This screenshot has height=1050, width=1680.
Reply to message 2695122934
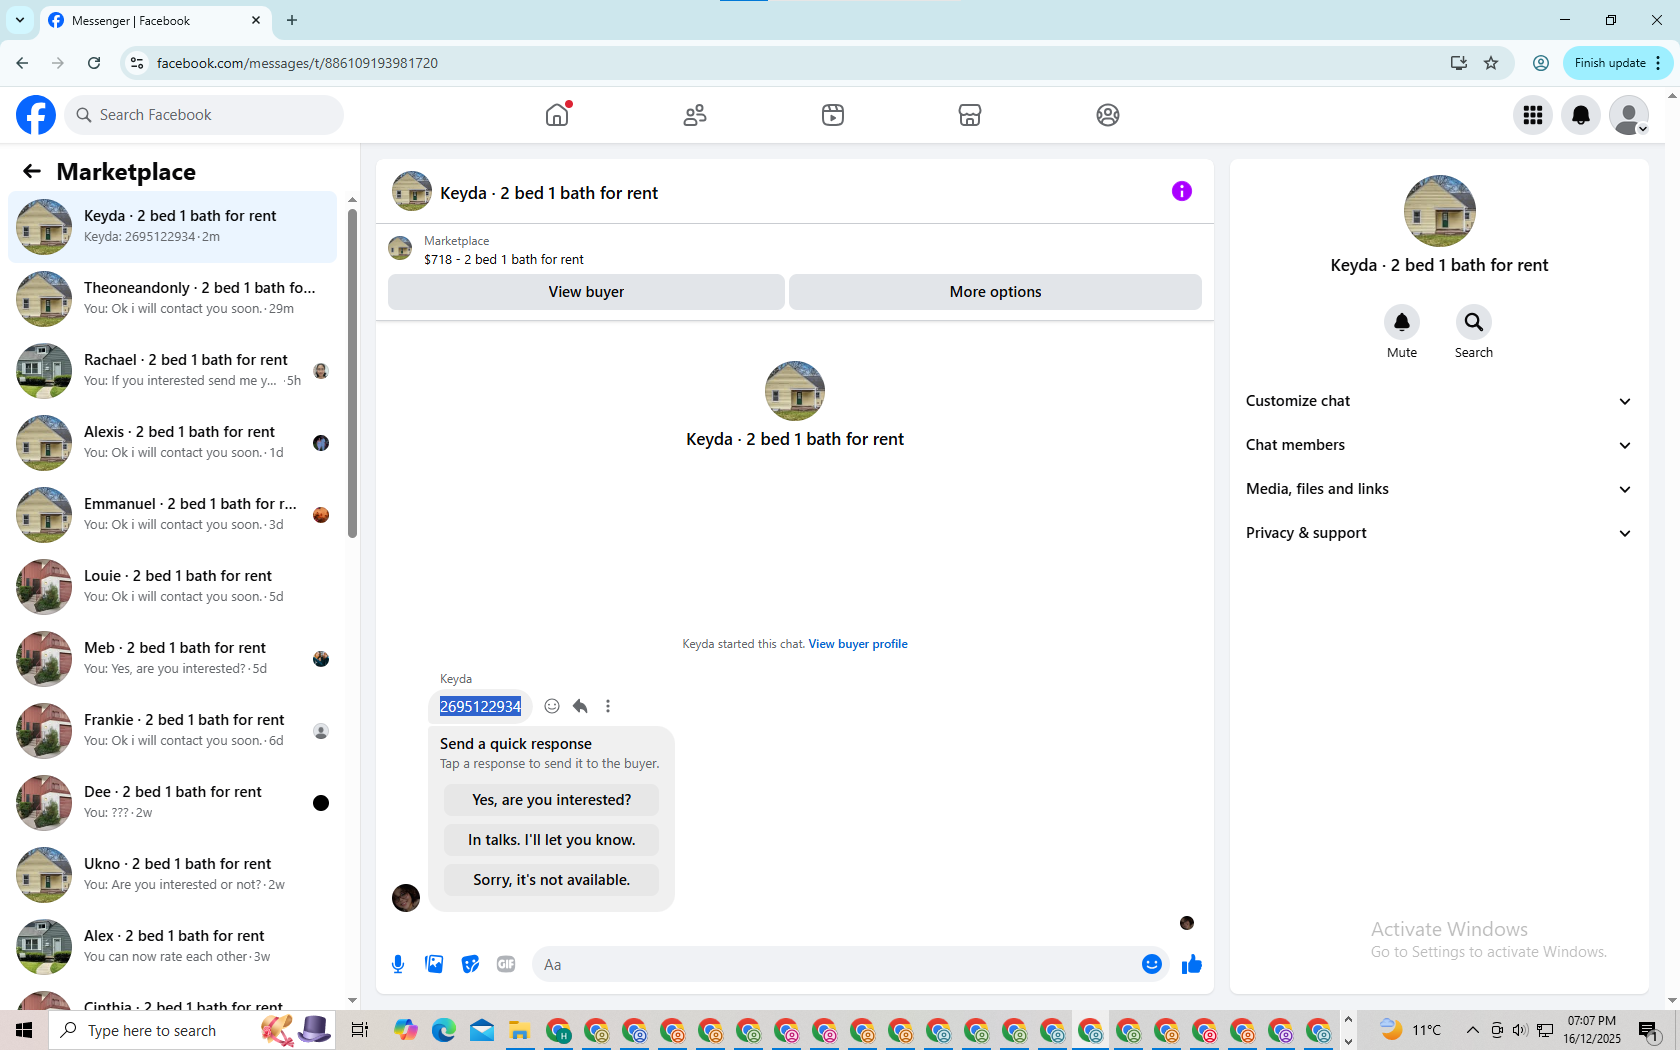[x=580, y=706]
